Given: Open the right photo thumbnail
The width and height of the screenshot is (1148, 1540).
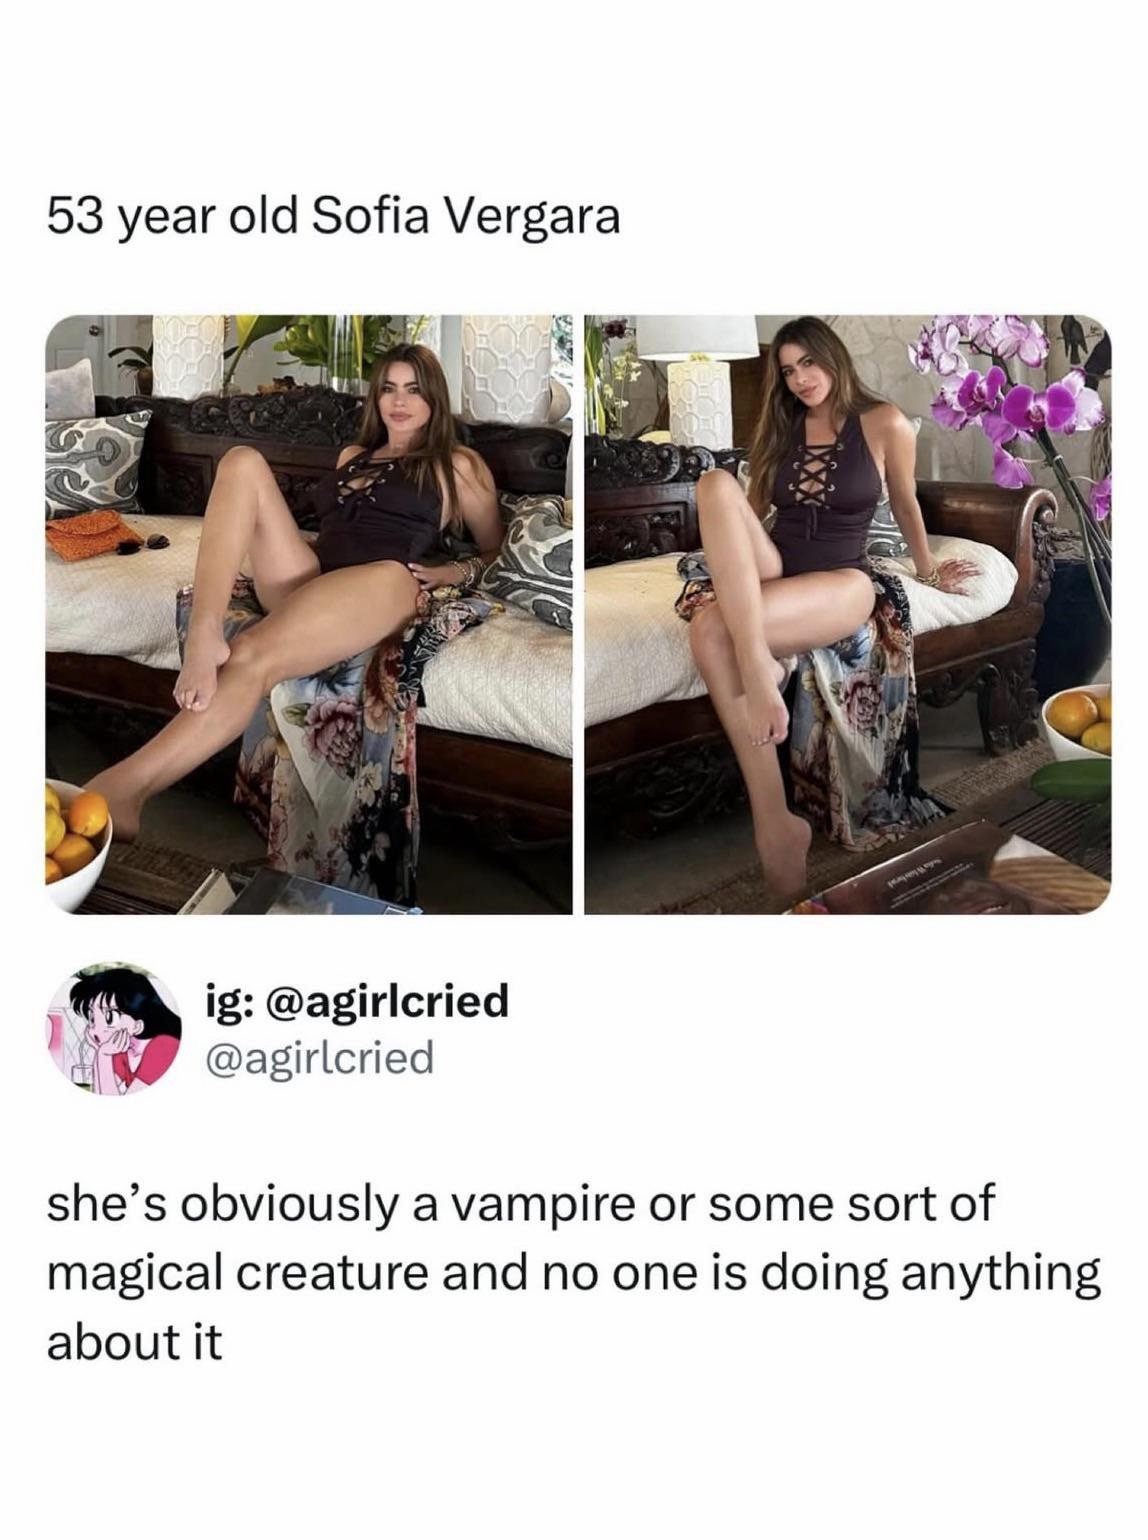Looking at the screenshot, I should 847,614.
